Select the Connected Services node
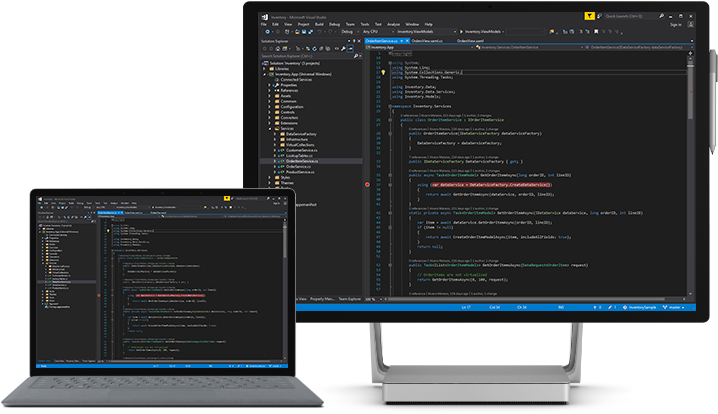 296,80
